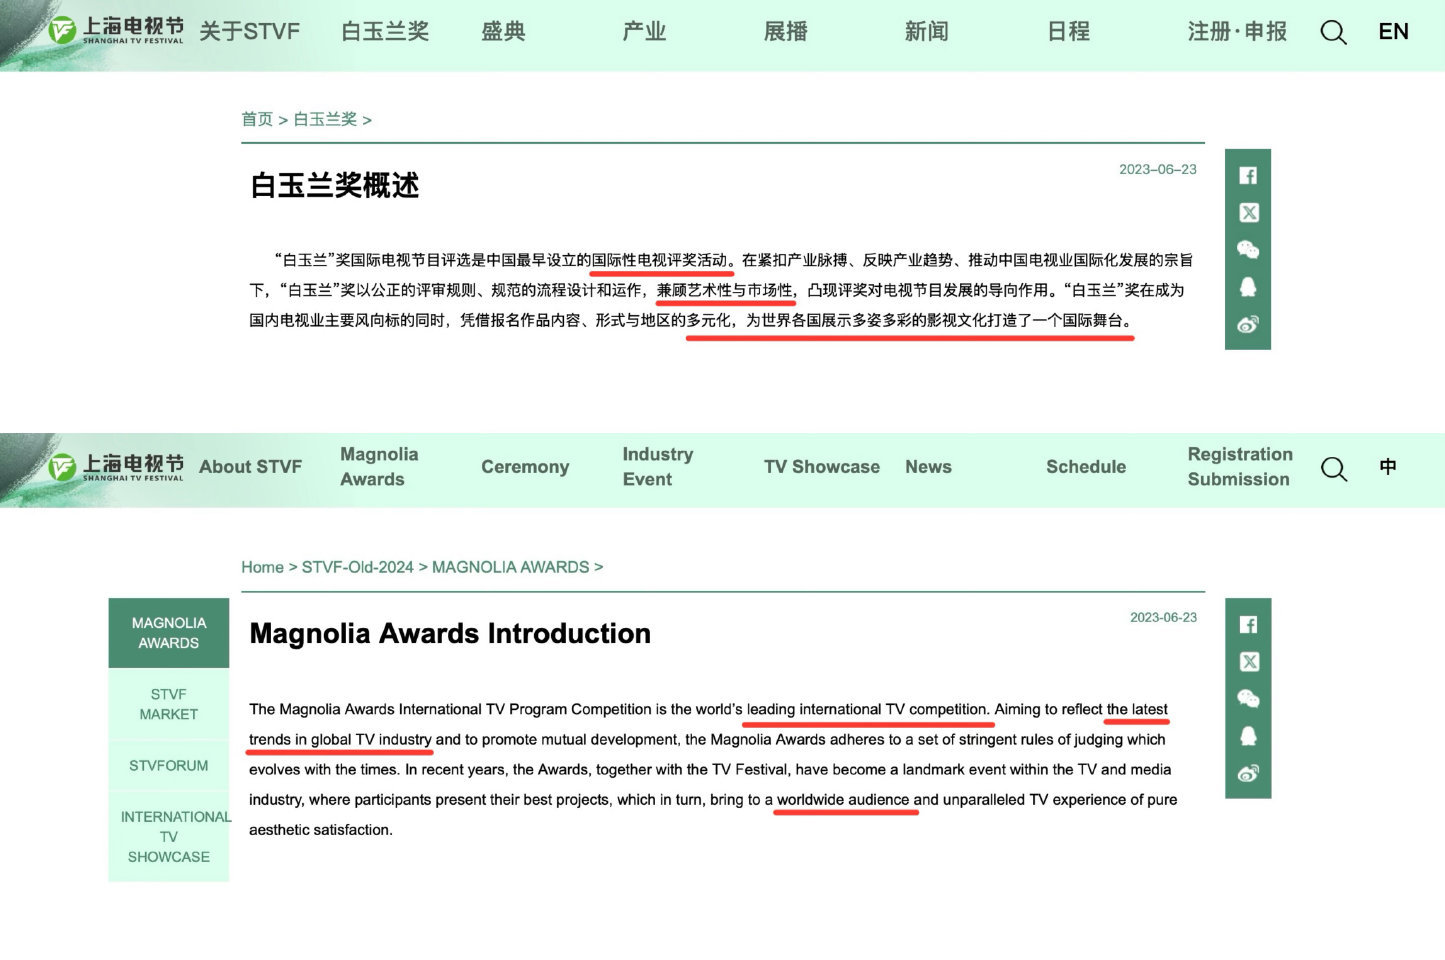
Task: Share the Chinese article on QQ
Action: 1248,287
